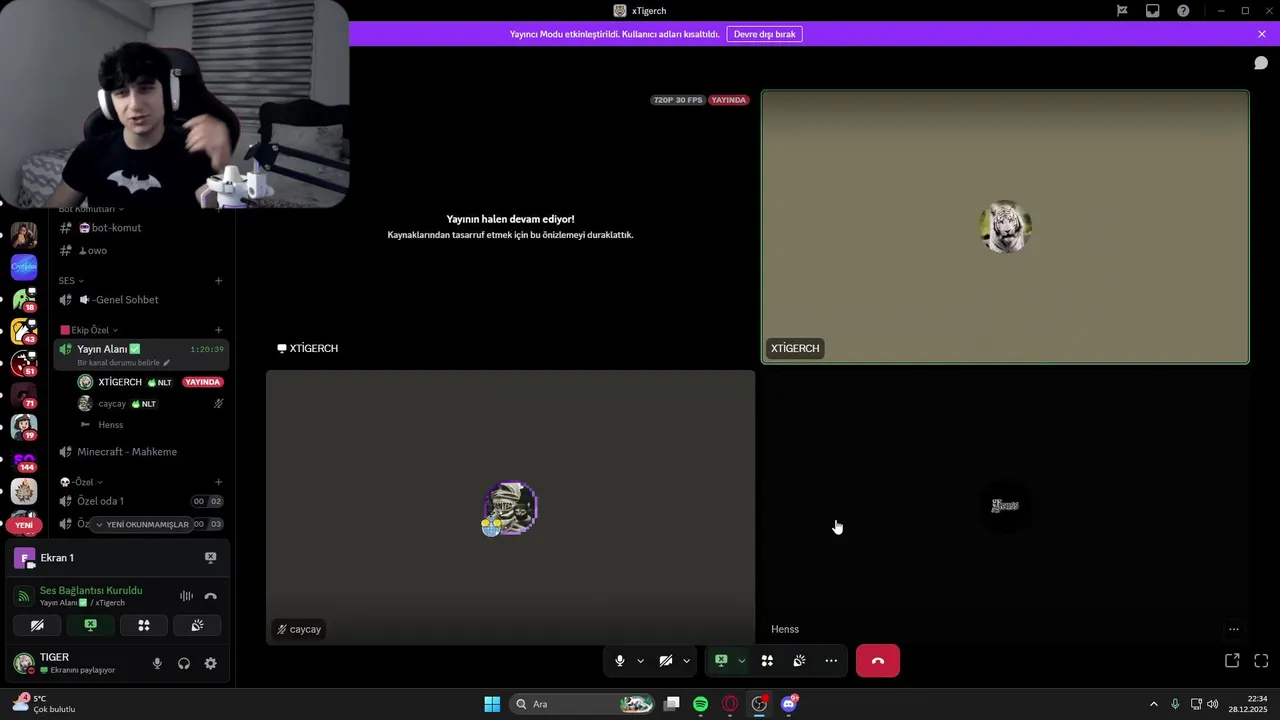Collapse the SES channel category
Viewport: 1280px width, 720px height.
click(71, 281)
